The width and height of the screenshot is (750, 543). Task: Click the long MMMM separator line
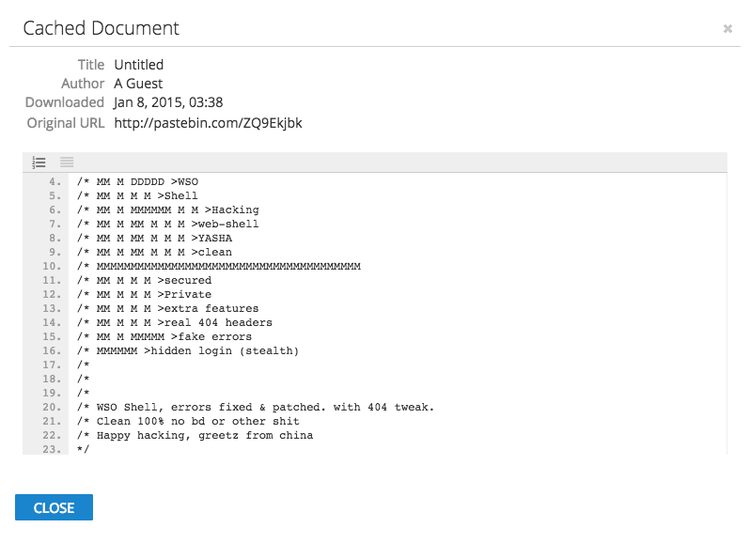[218, 267]
